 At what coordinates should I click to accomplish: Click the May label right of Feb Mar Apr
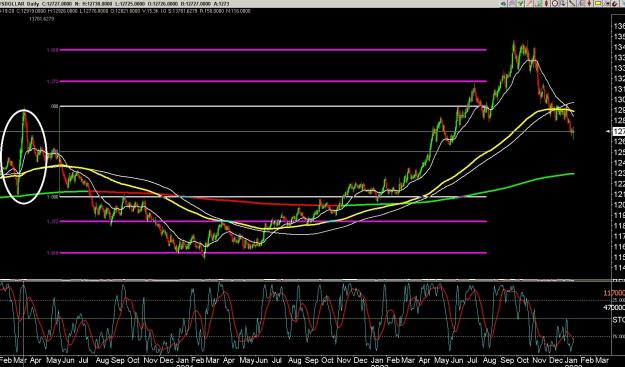coord(53,360)
